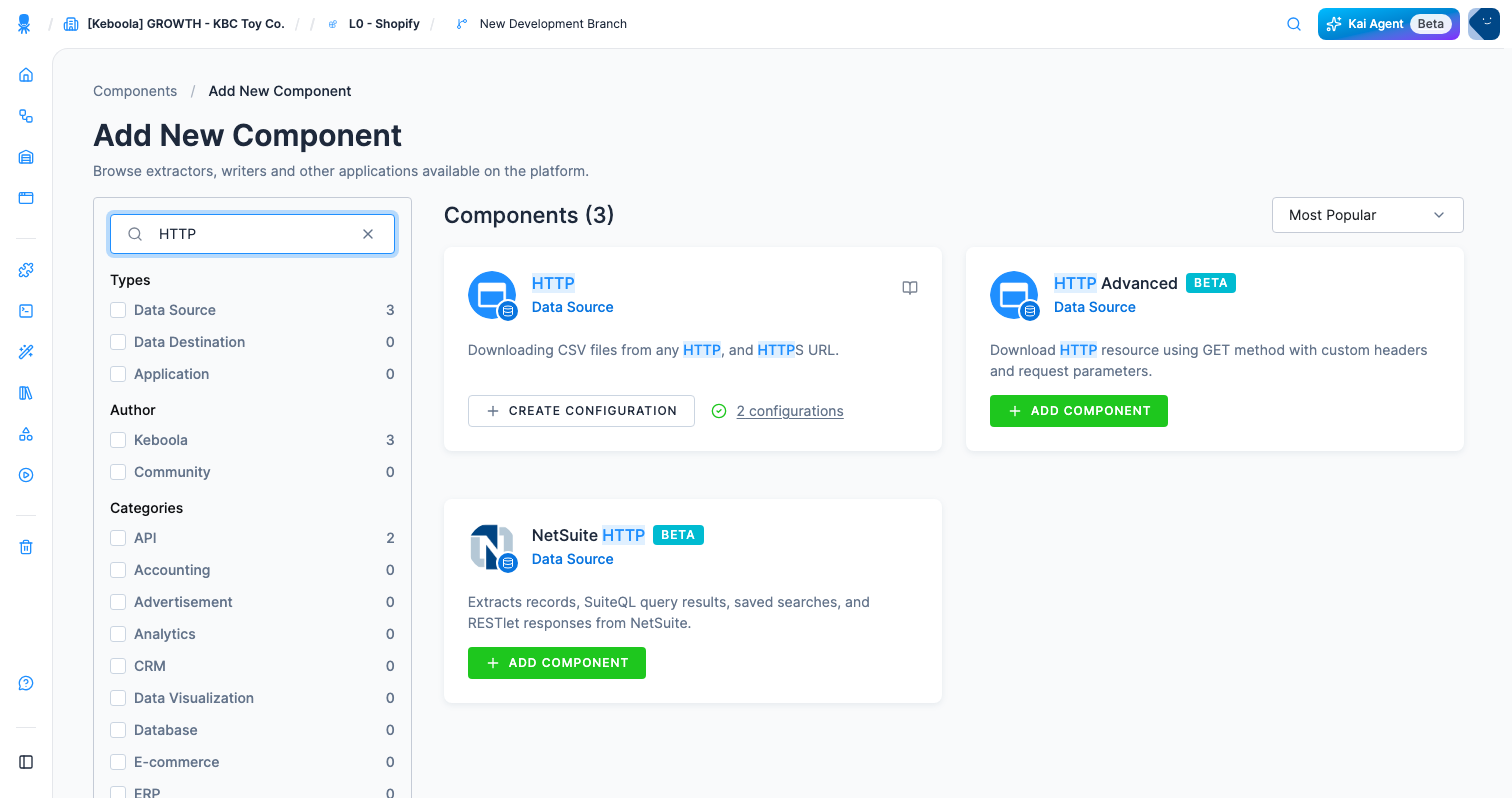The image size is (1512, 798).
Task: Toggle the API category checkbox
Action: [118, 538]
